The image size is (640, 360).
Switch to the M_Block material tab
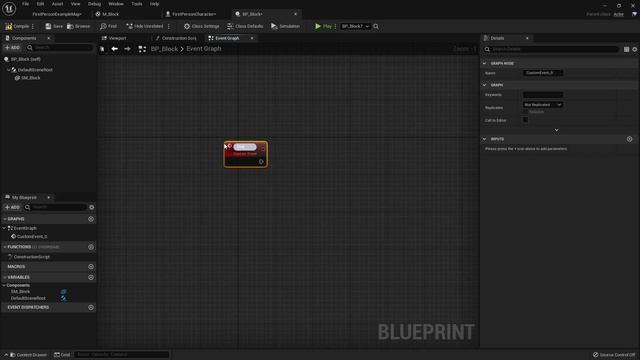point(110,14)
